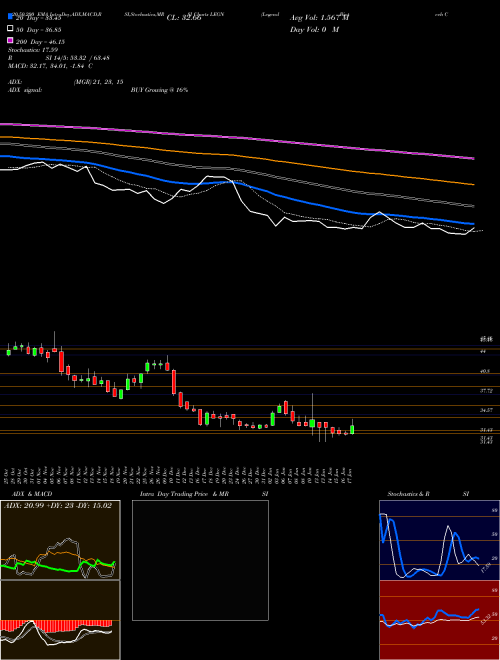
Task: Click the Avg Vol 1.567 M label
Action: (319, 18)
